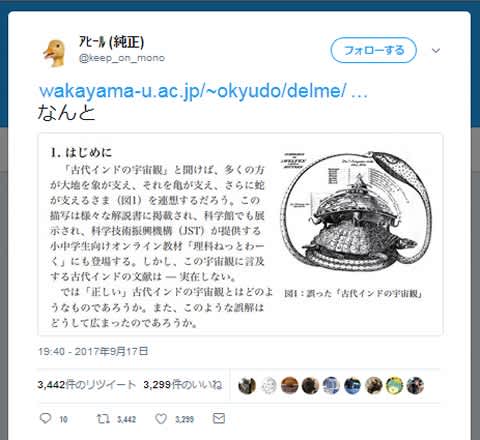The width and height of the screenshot is (480, 440).
Task: Click the フォローする follow button
Action: pyautogui.click(x=374, y=50)
